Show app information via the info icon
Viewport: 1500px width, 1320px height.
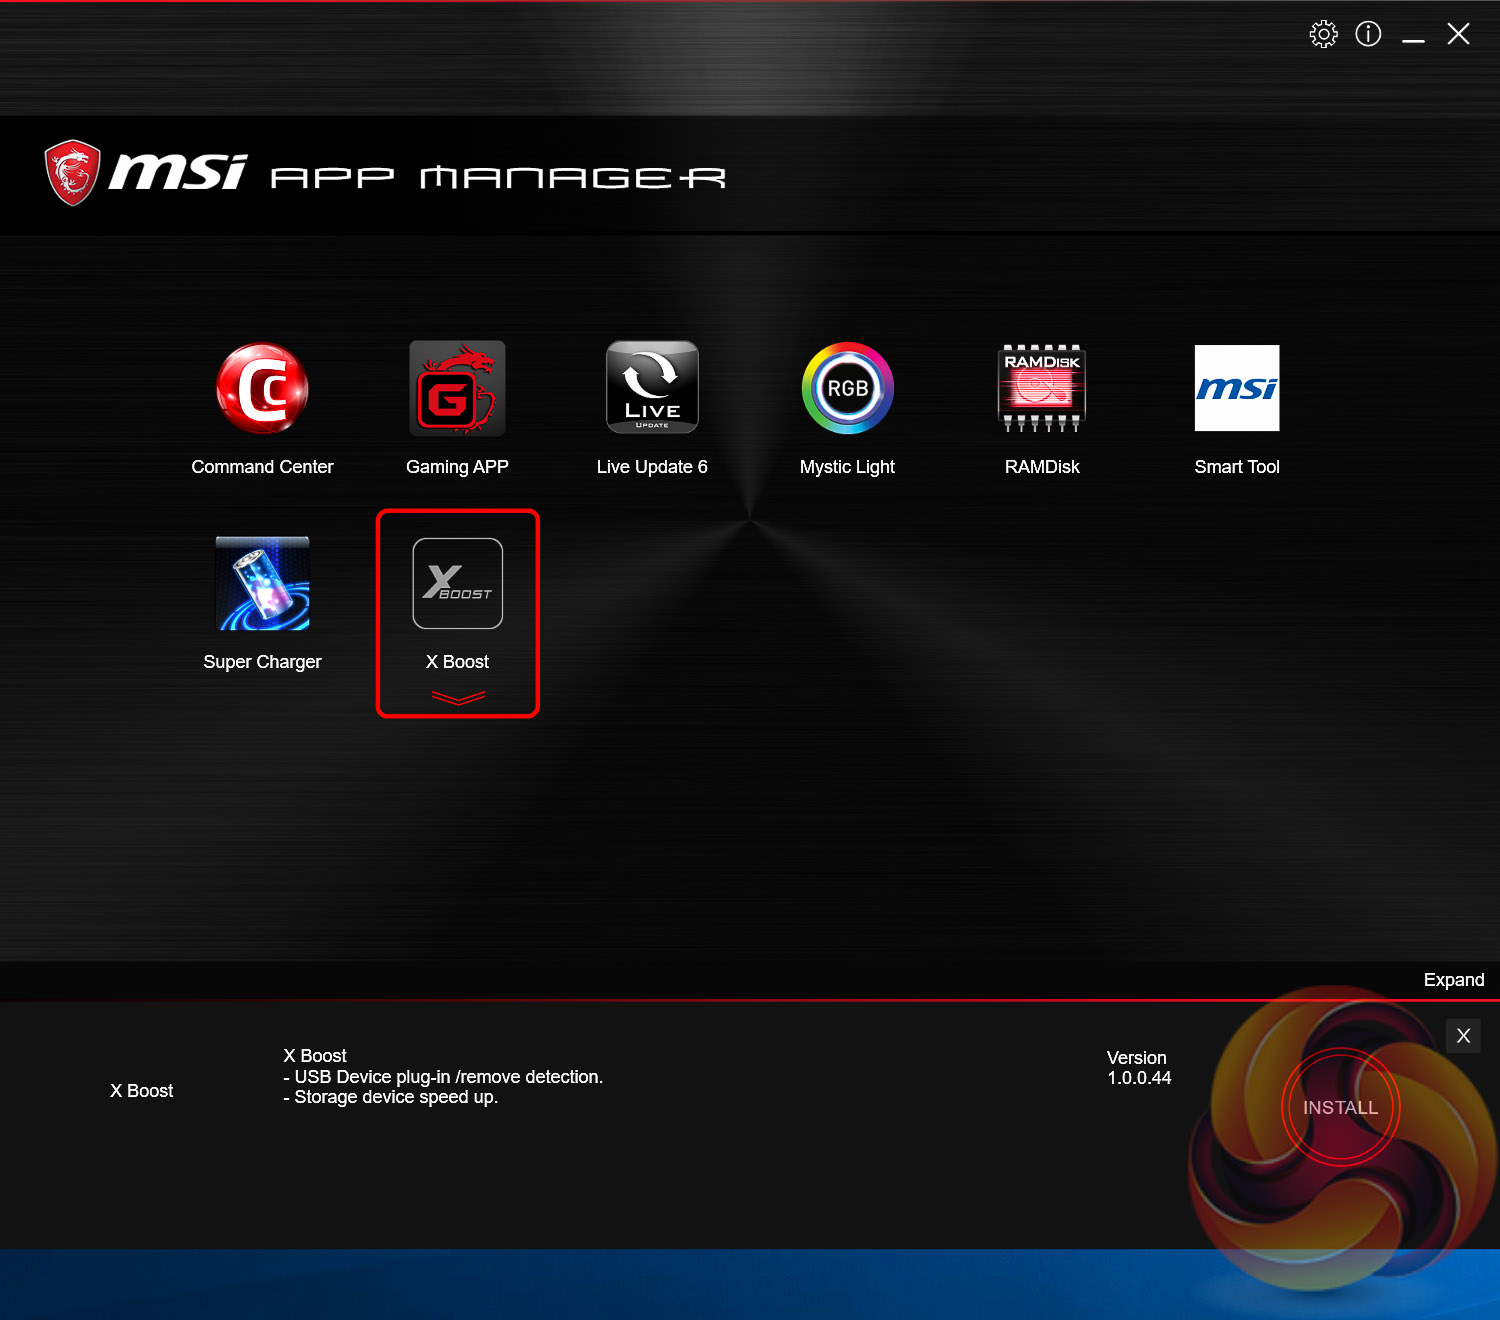click(1368, 34)
